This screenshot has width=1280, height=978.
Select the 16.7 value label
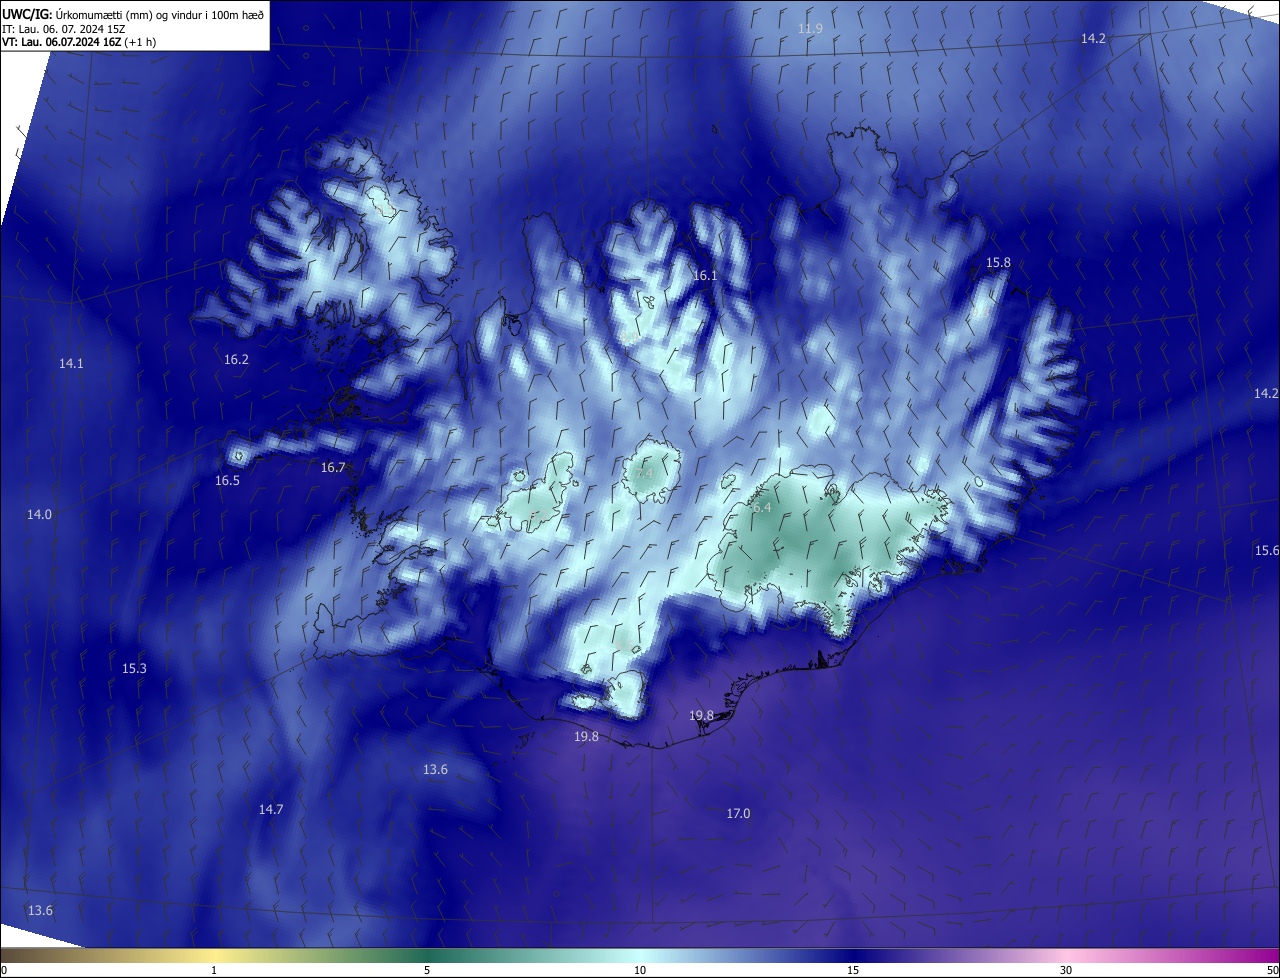[333, 467]
